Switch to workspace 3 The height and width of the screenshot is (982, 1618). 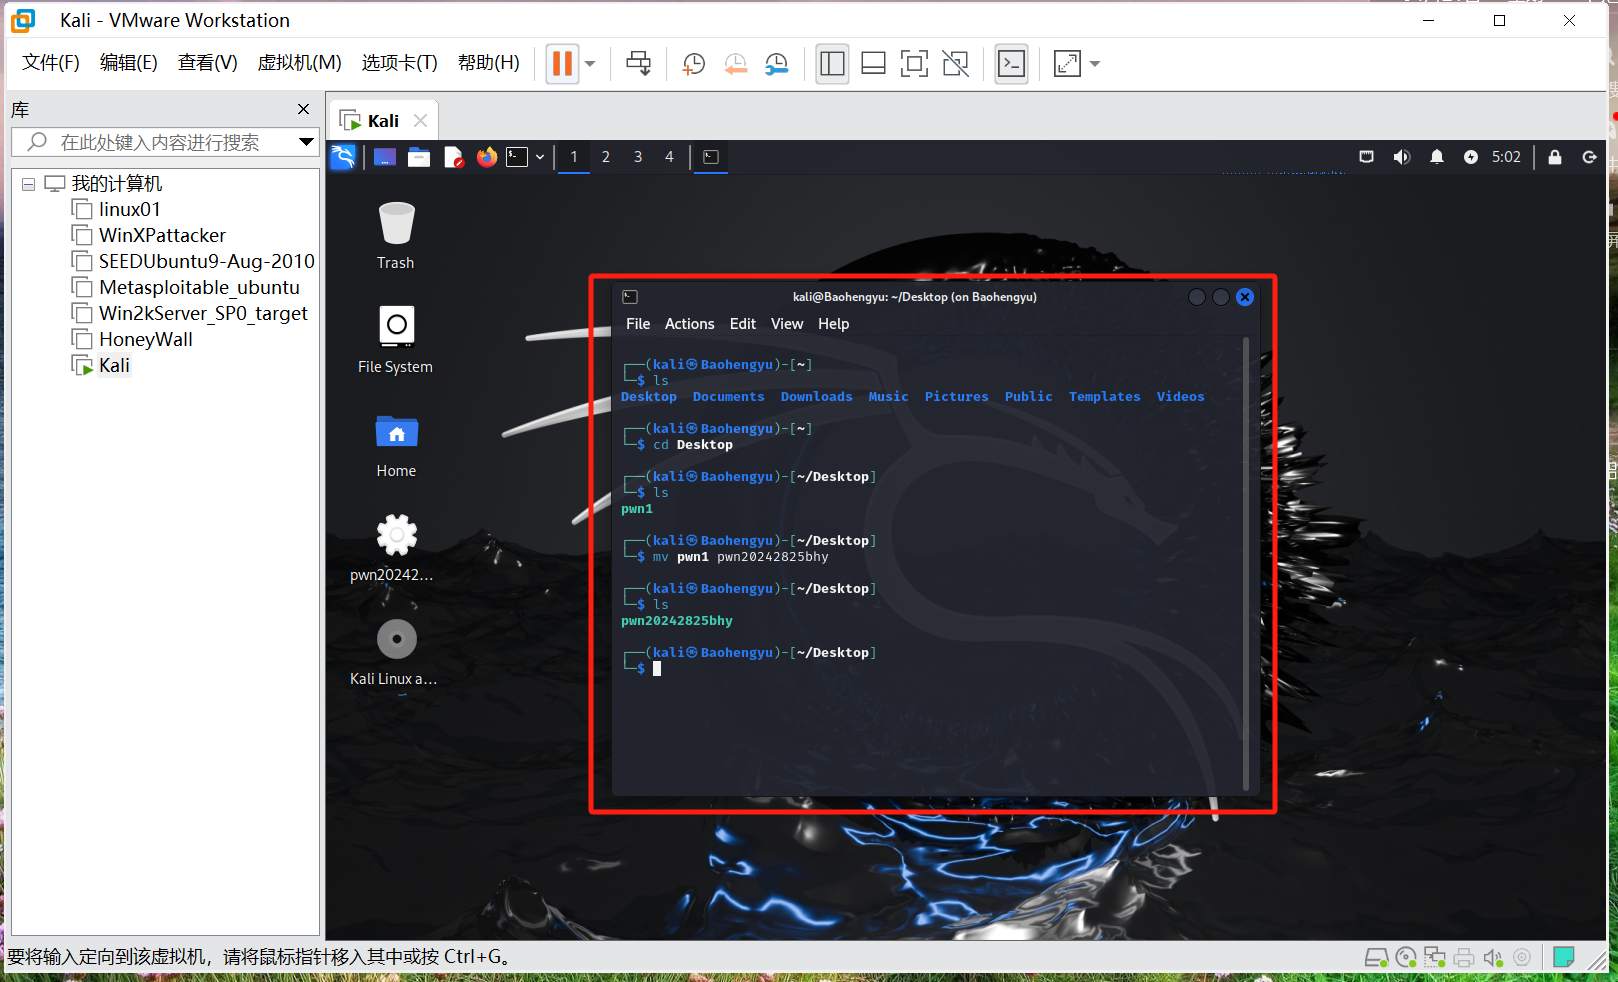(638, 157)
